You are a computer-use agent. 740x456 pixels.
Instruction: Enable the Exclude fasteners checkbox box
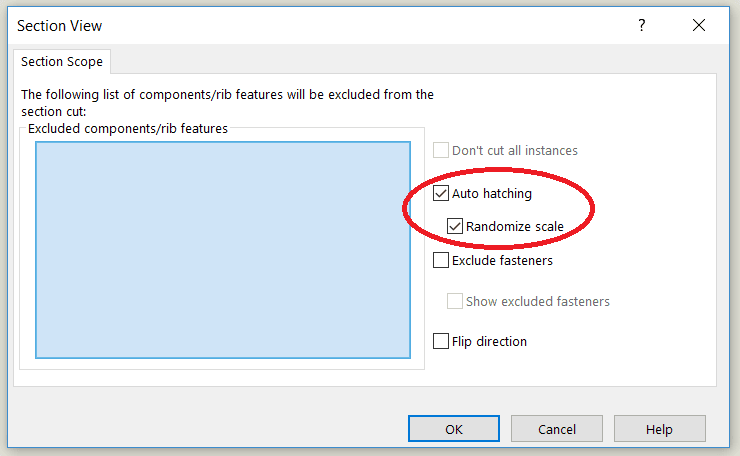point(441,260)
